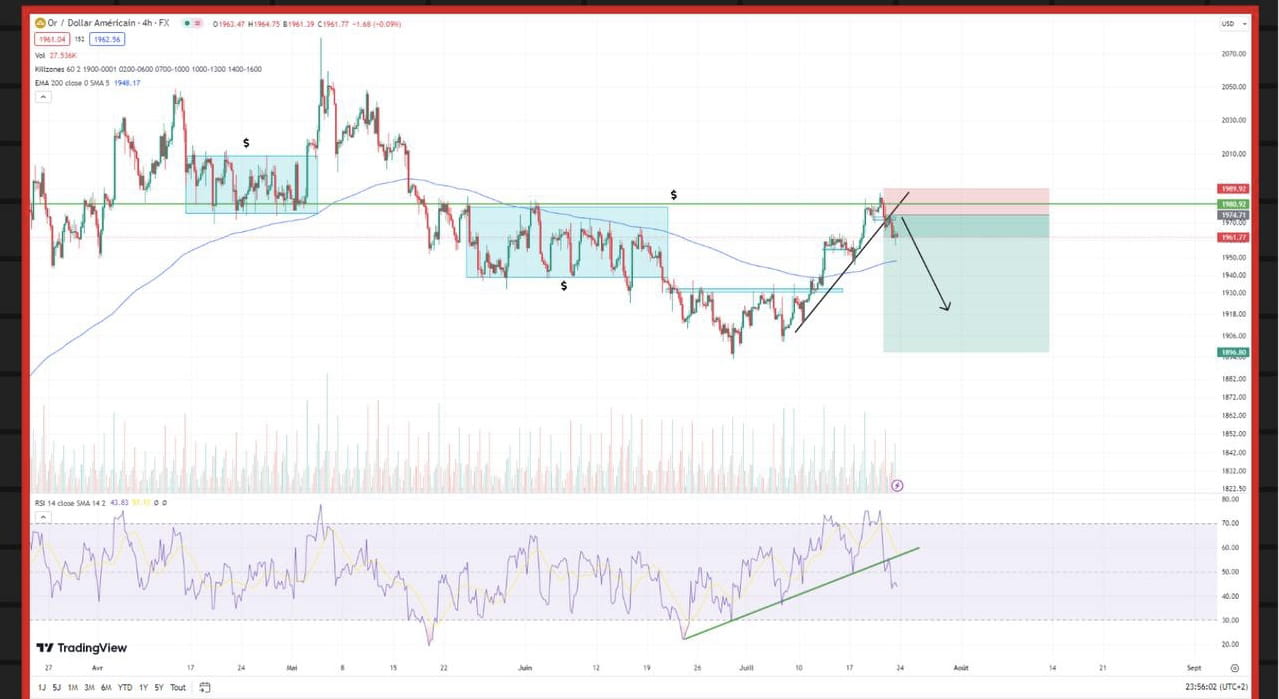Image resolution: width=1279 pixels, height=699 pixels.
Task: Select the YTD date range
Action: (125, 687)
